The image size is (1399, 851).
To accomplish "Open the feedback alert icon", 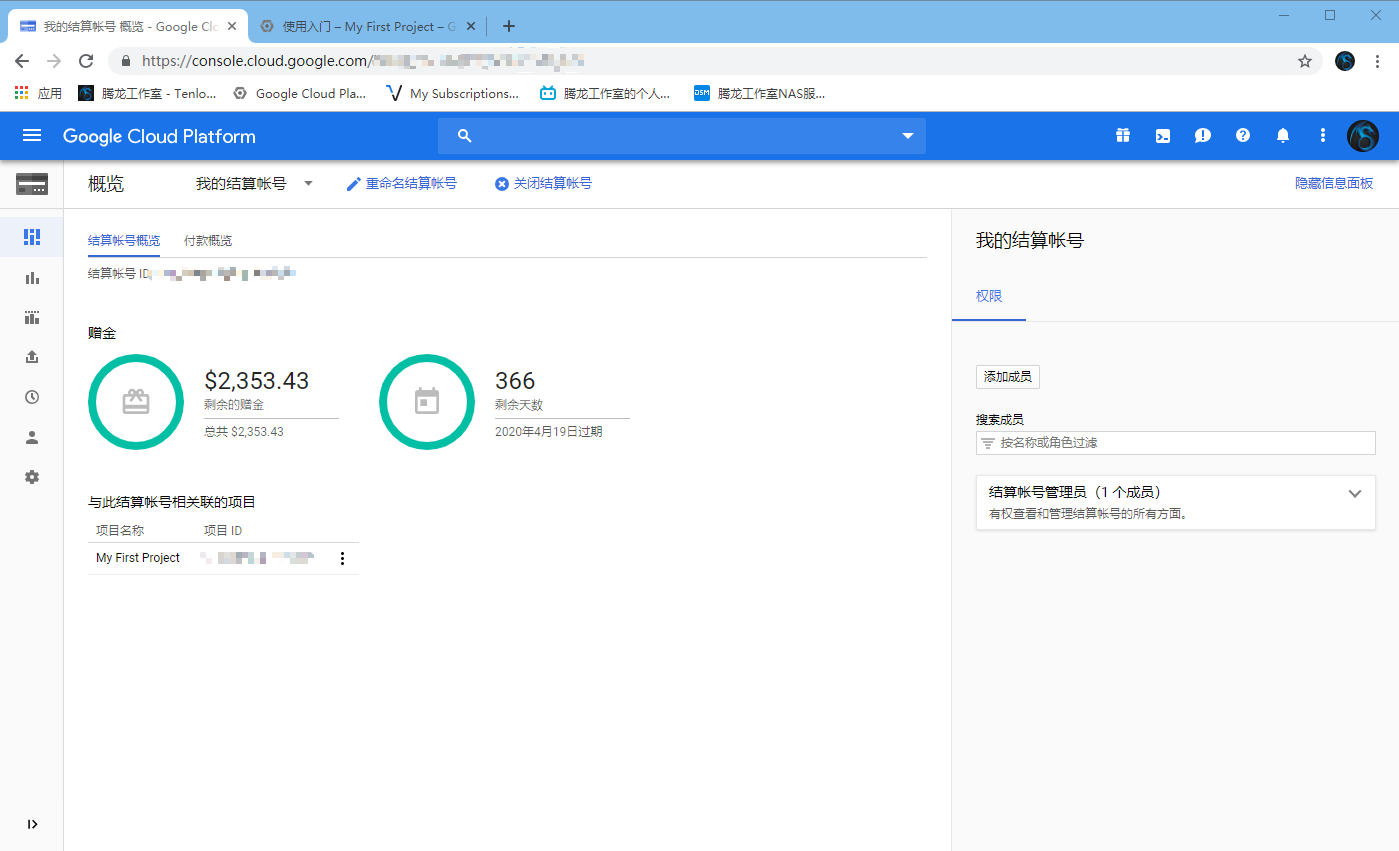I will (1203, 136).
